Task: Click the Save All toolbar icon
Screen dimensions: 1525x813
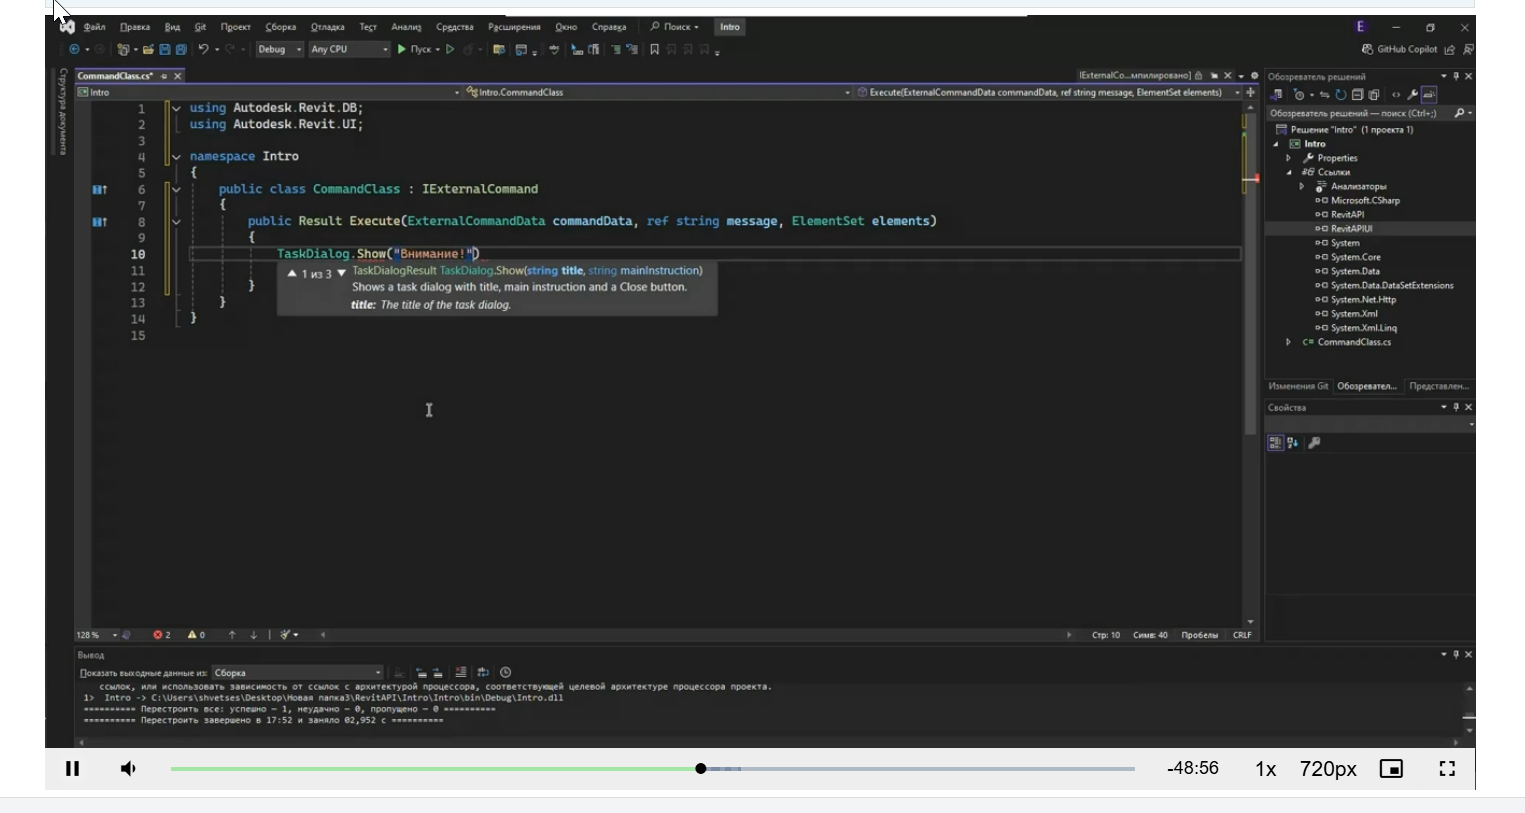Action: tap(181, 49)
